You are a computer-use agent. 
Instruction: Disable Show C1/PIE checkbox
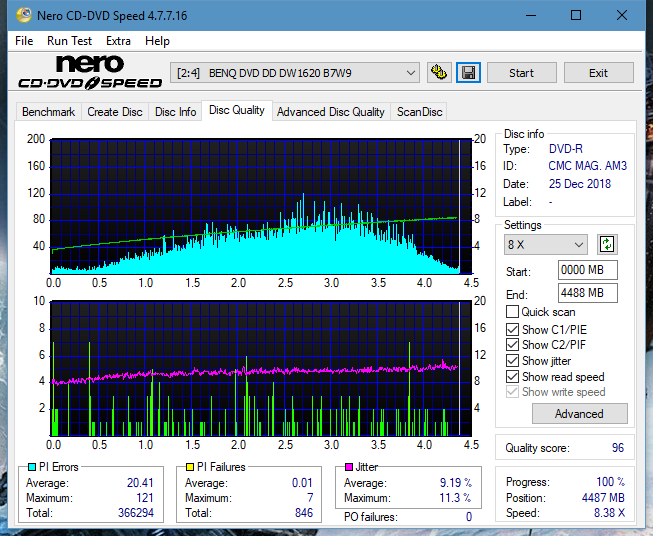click(x=512, y=329)
